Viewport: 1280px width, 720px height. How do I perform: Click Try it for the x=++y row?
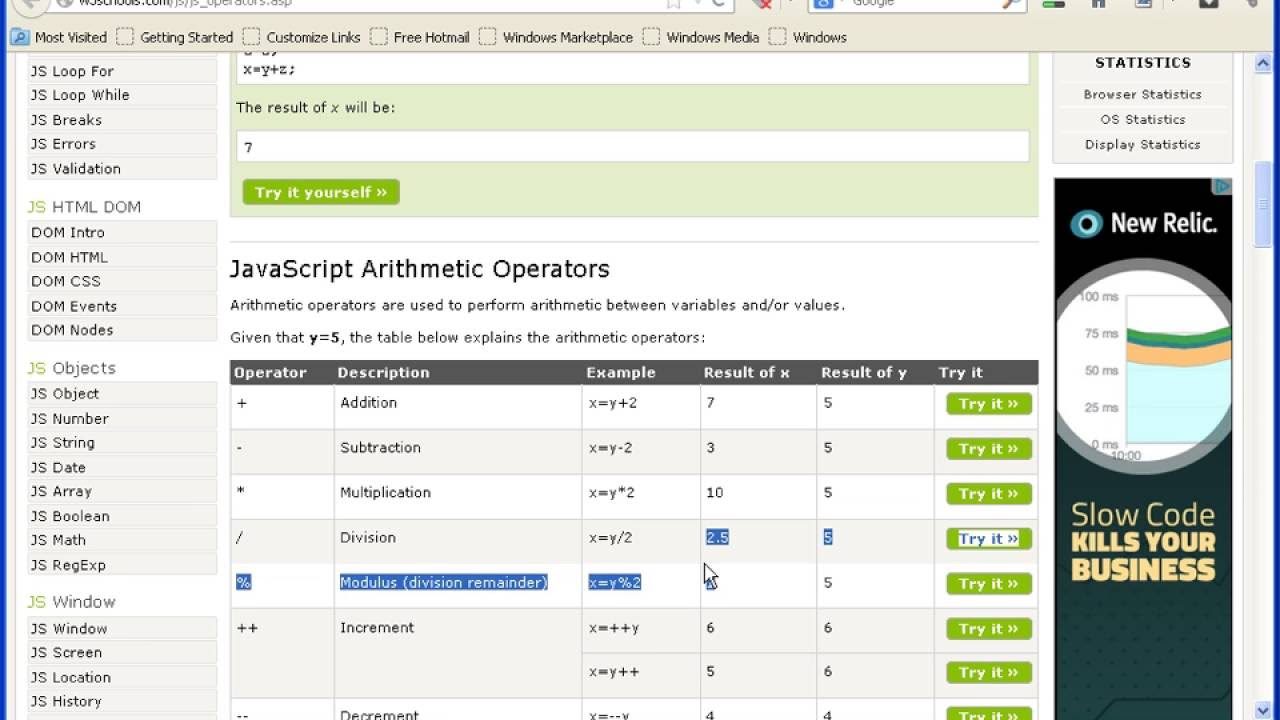(989, 629)
